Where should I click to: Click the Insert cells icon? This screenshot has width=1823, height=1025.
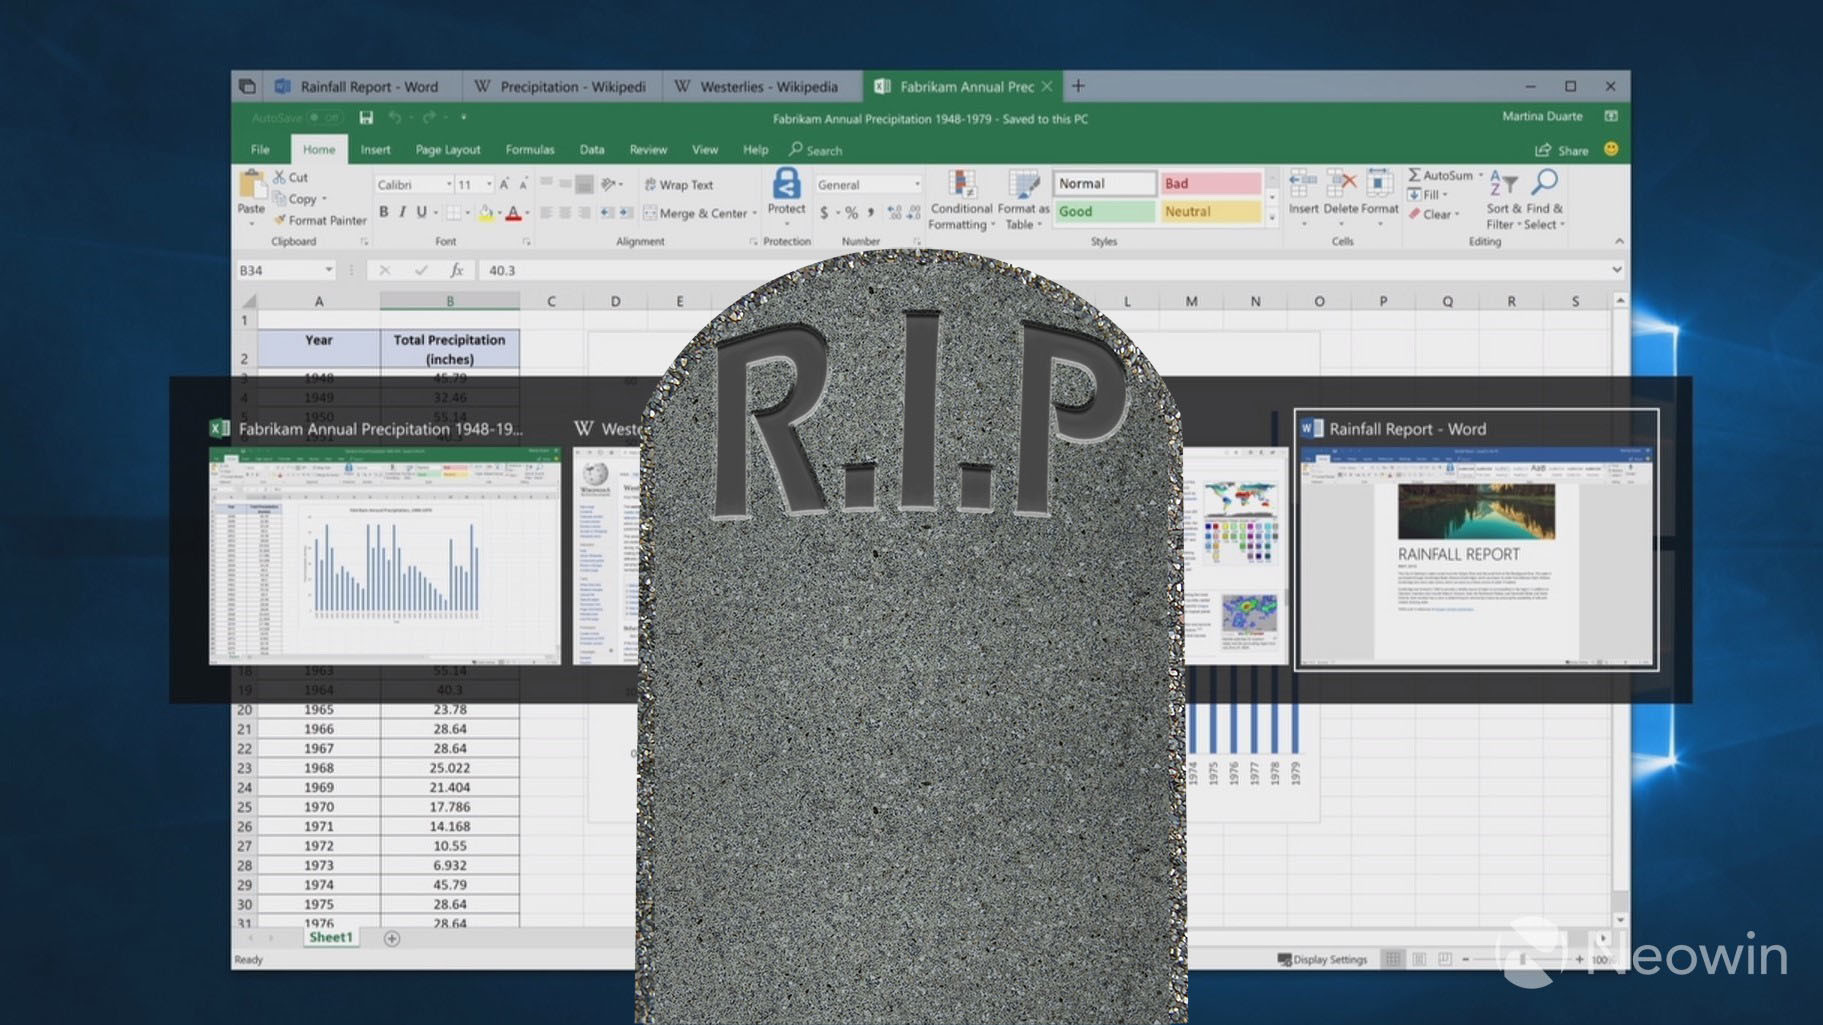(1303, 184)
